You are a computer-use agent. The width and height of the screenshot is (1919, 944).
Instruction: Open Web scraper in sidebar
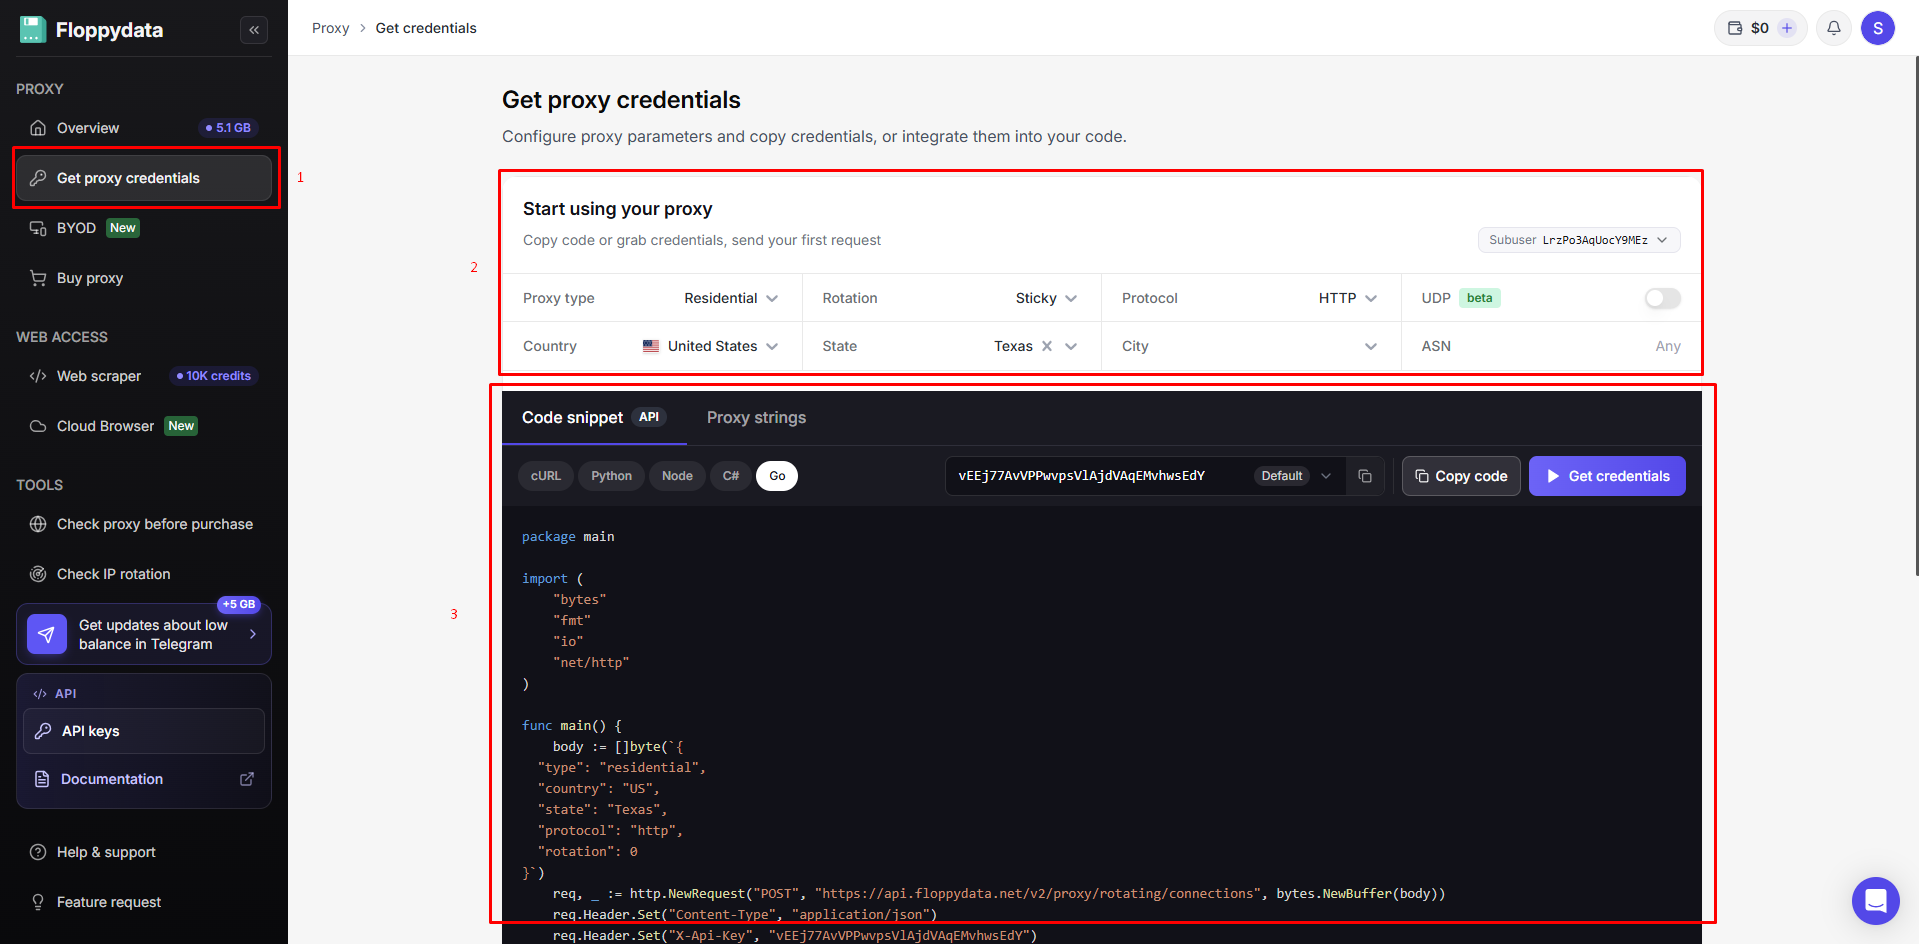pyautogui.click(x=144, y=376)
